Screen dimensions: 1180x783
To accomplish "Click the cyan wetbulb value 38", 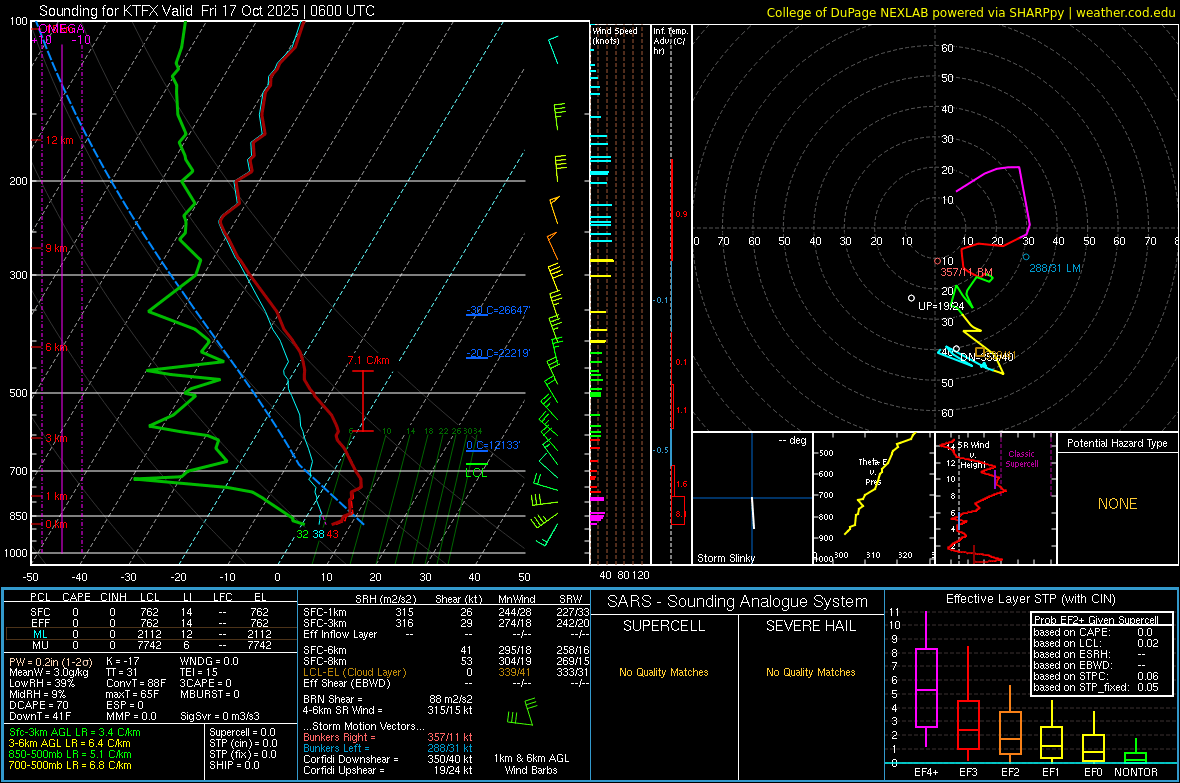I will click(318, 534).
